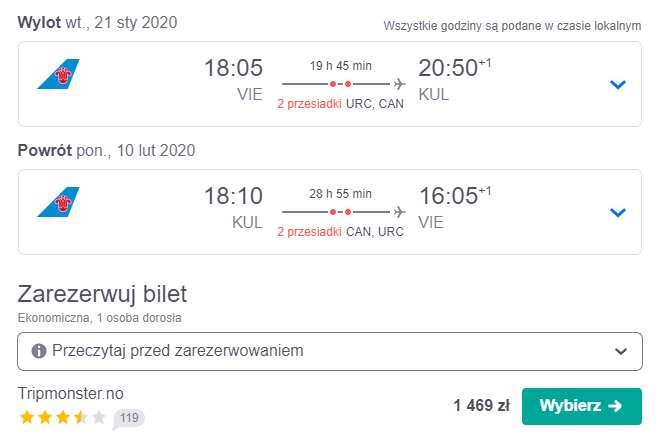Click the 16:05 VIE arrival time
Viewport: 662px width, 447px height.
click(455, 208)
